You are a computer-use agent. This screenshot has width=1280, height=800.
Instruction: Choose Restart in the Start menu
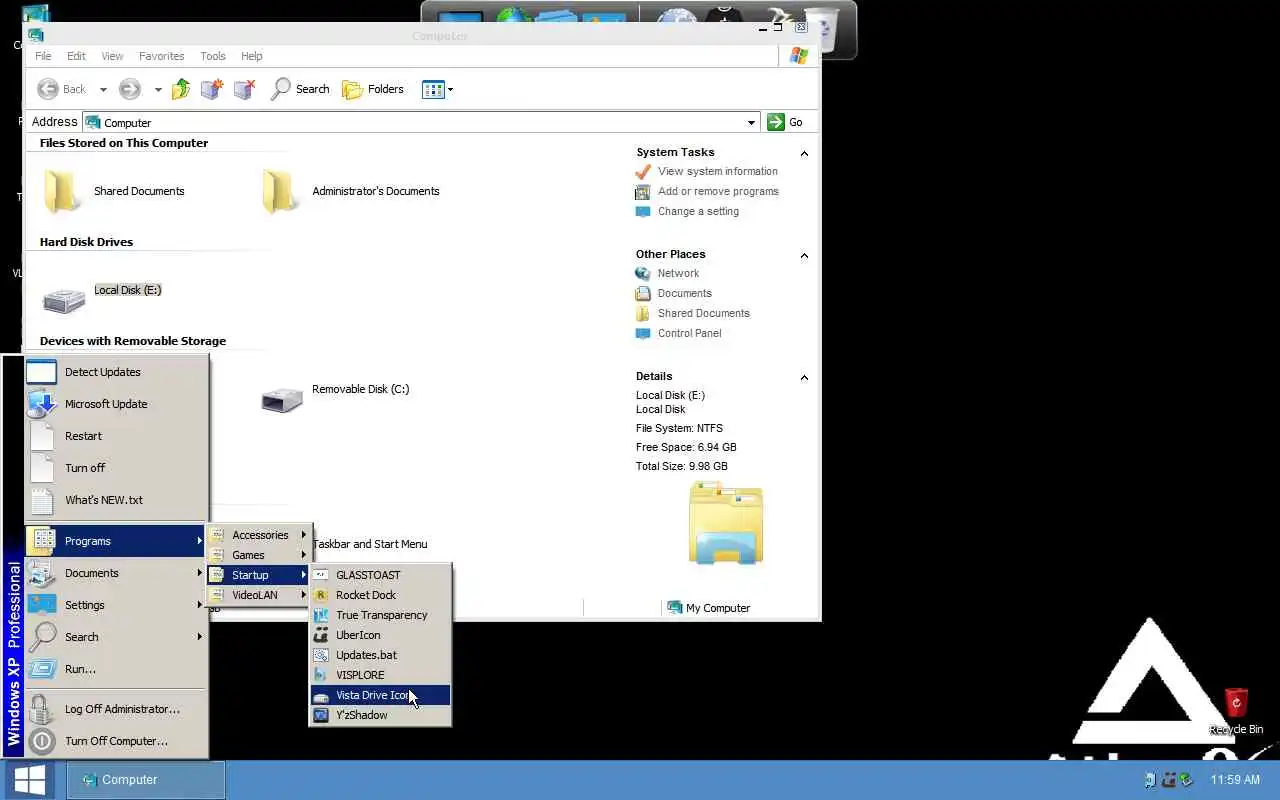pyautogui.click(x=116, y=436)
